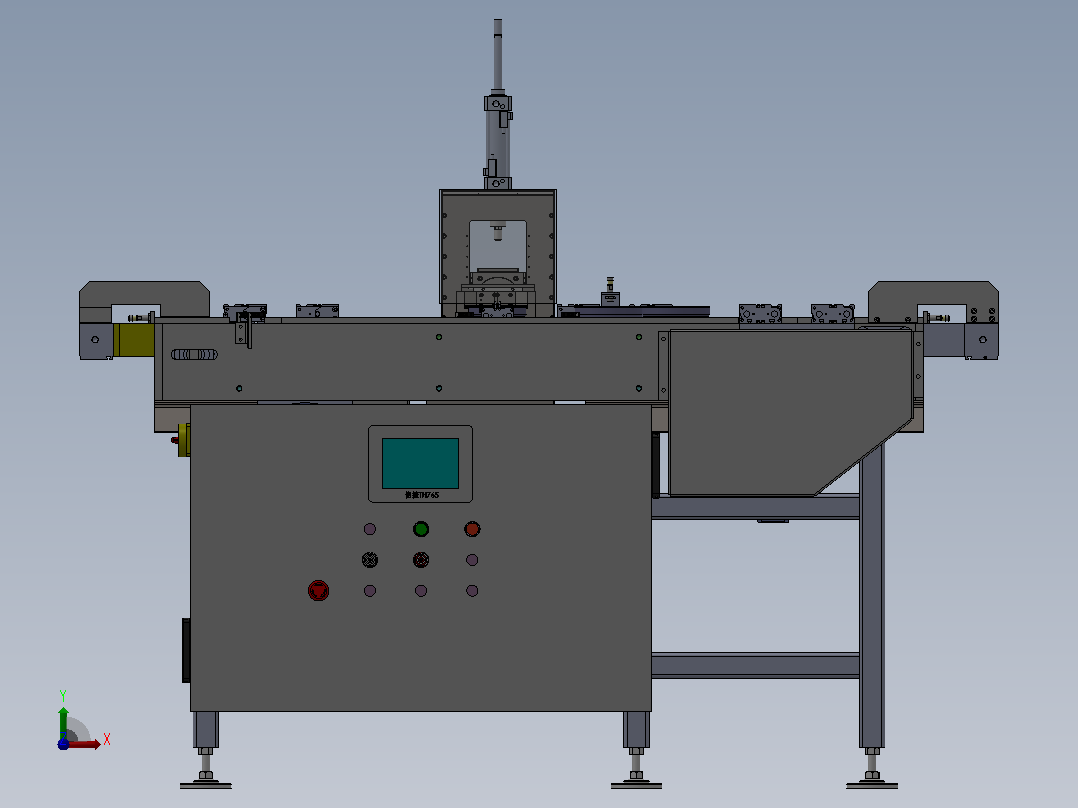Click the green Y axis of the triad
Screen dimensions: 1078x808
[63, 721]
